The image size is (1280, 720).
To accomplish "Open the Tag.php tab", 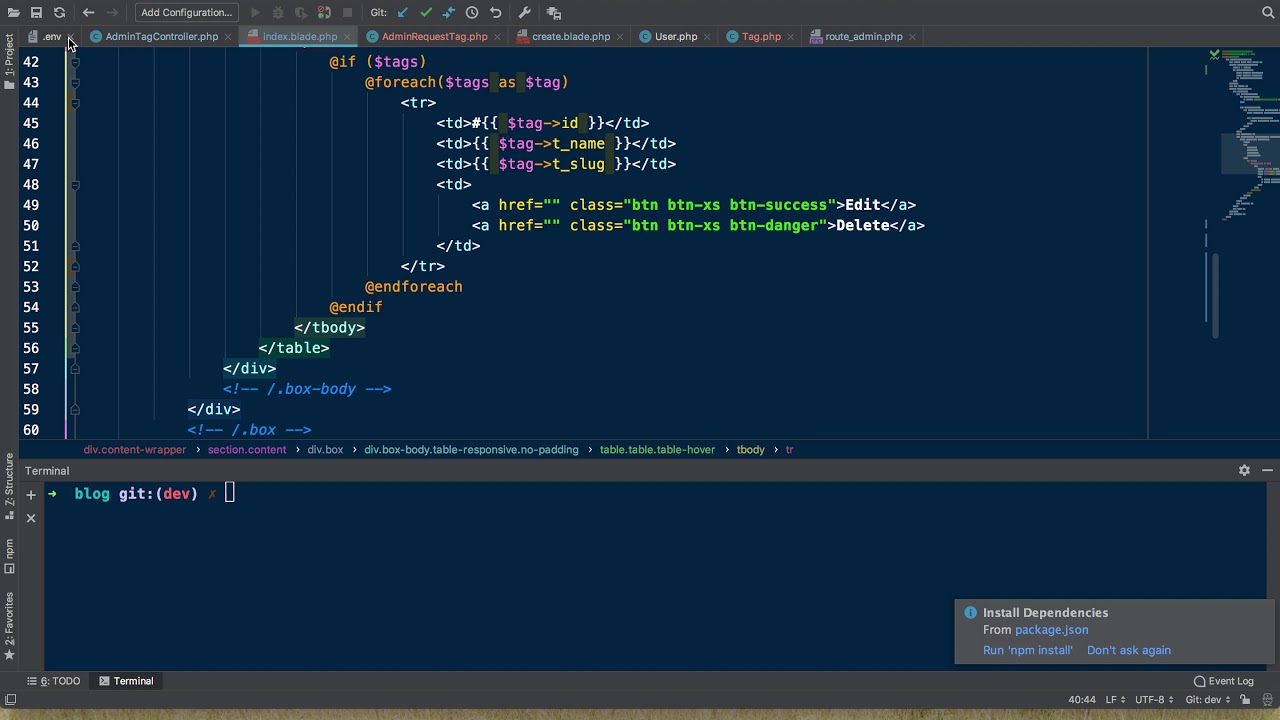I will point(761,36).
